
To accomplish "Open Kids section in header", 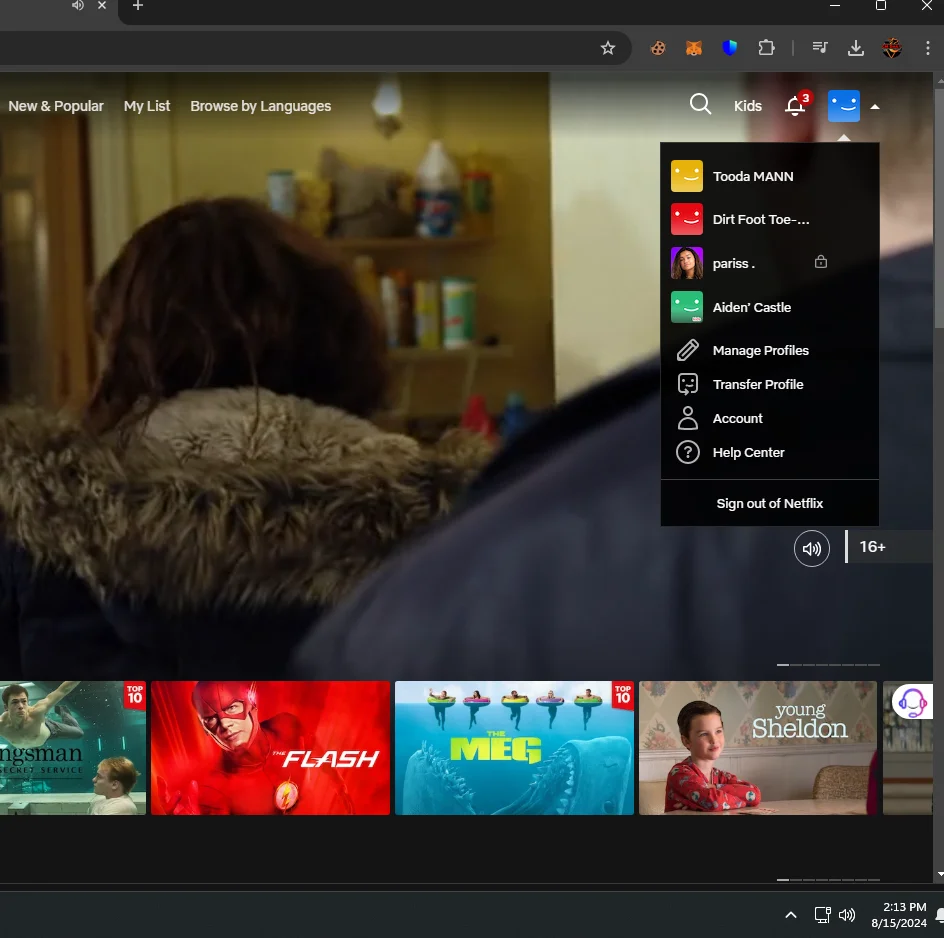I will tap(748, 106).
